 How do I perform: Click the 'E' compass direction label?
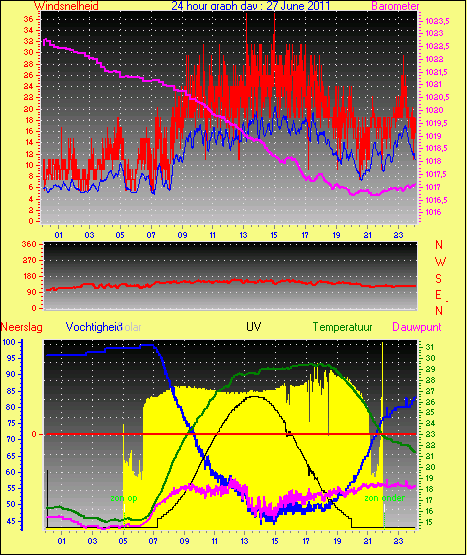point(438,295)
